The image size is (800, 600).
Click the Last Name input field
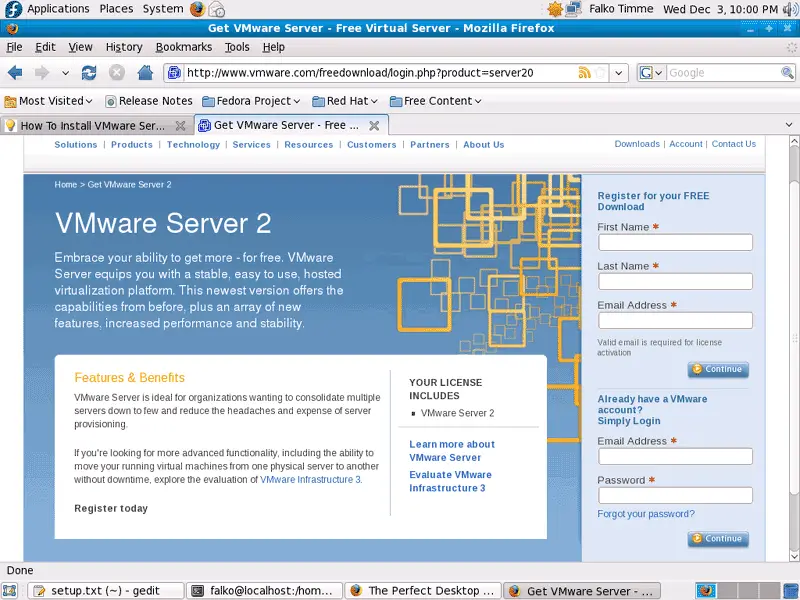coord(675,281)
